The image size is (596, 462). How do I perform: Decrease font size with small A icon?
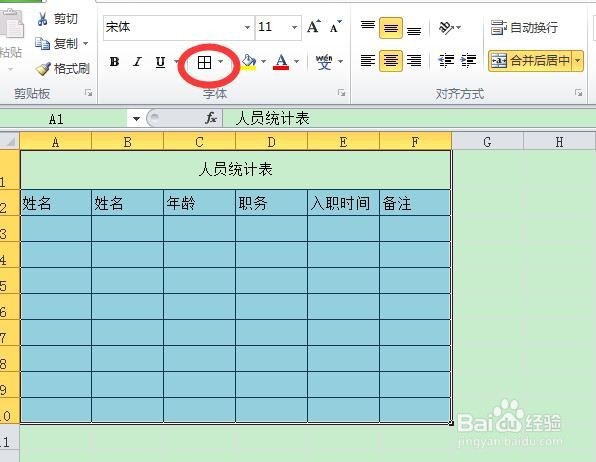click(x=335, y=27)
